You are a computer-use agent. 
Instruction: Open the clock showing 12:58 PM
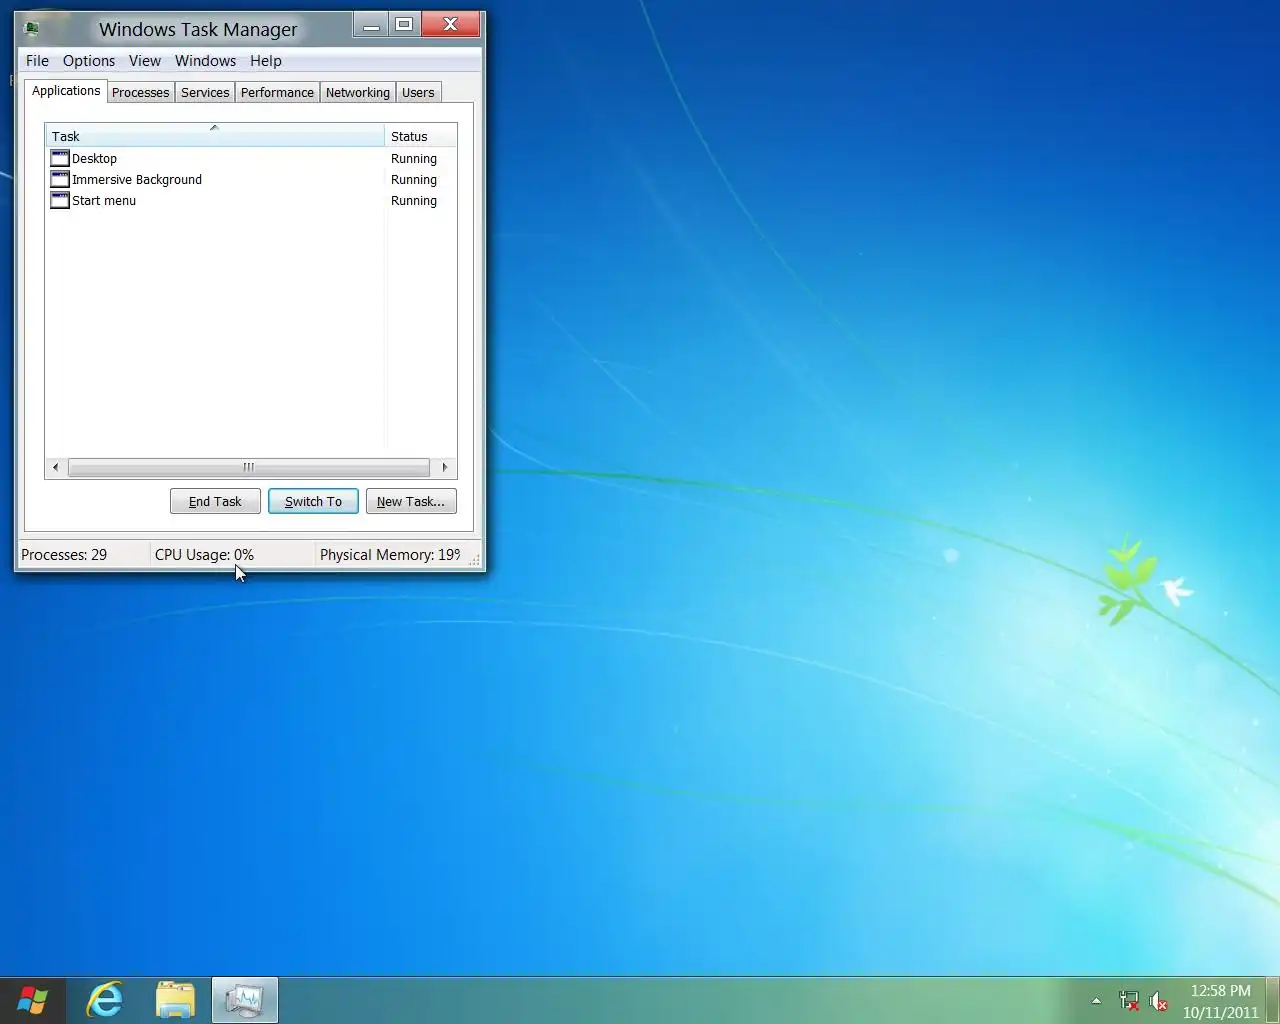pos(1220,1001)
